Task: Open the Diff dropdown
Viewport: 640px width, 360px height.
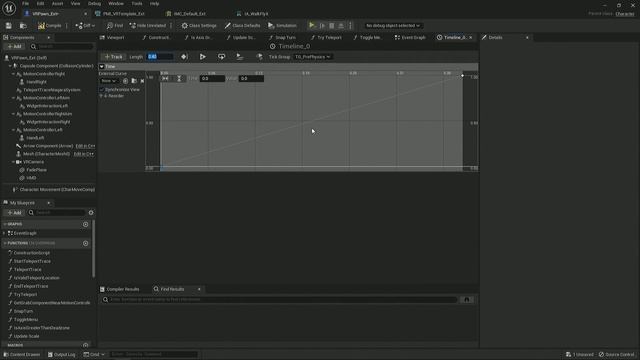Action: [x=85, y=25]
